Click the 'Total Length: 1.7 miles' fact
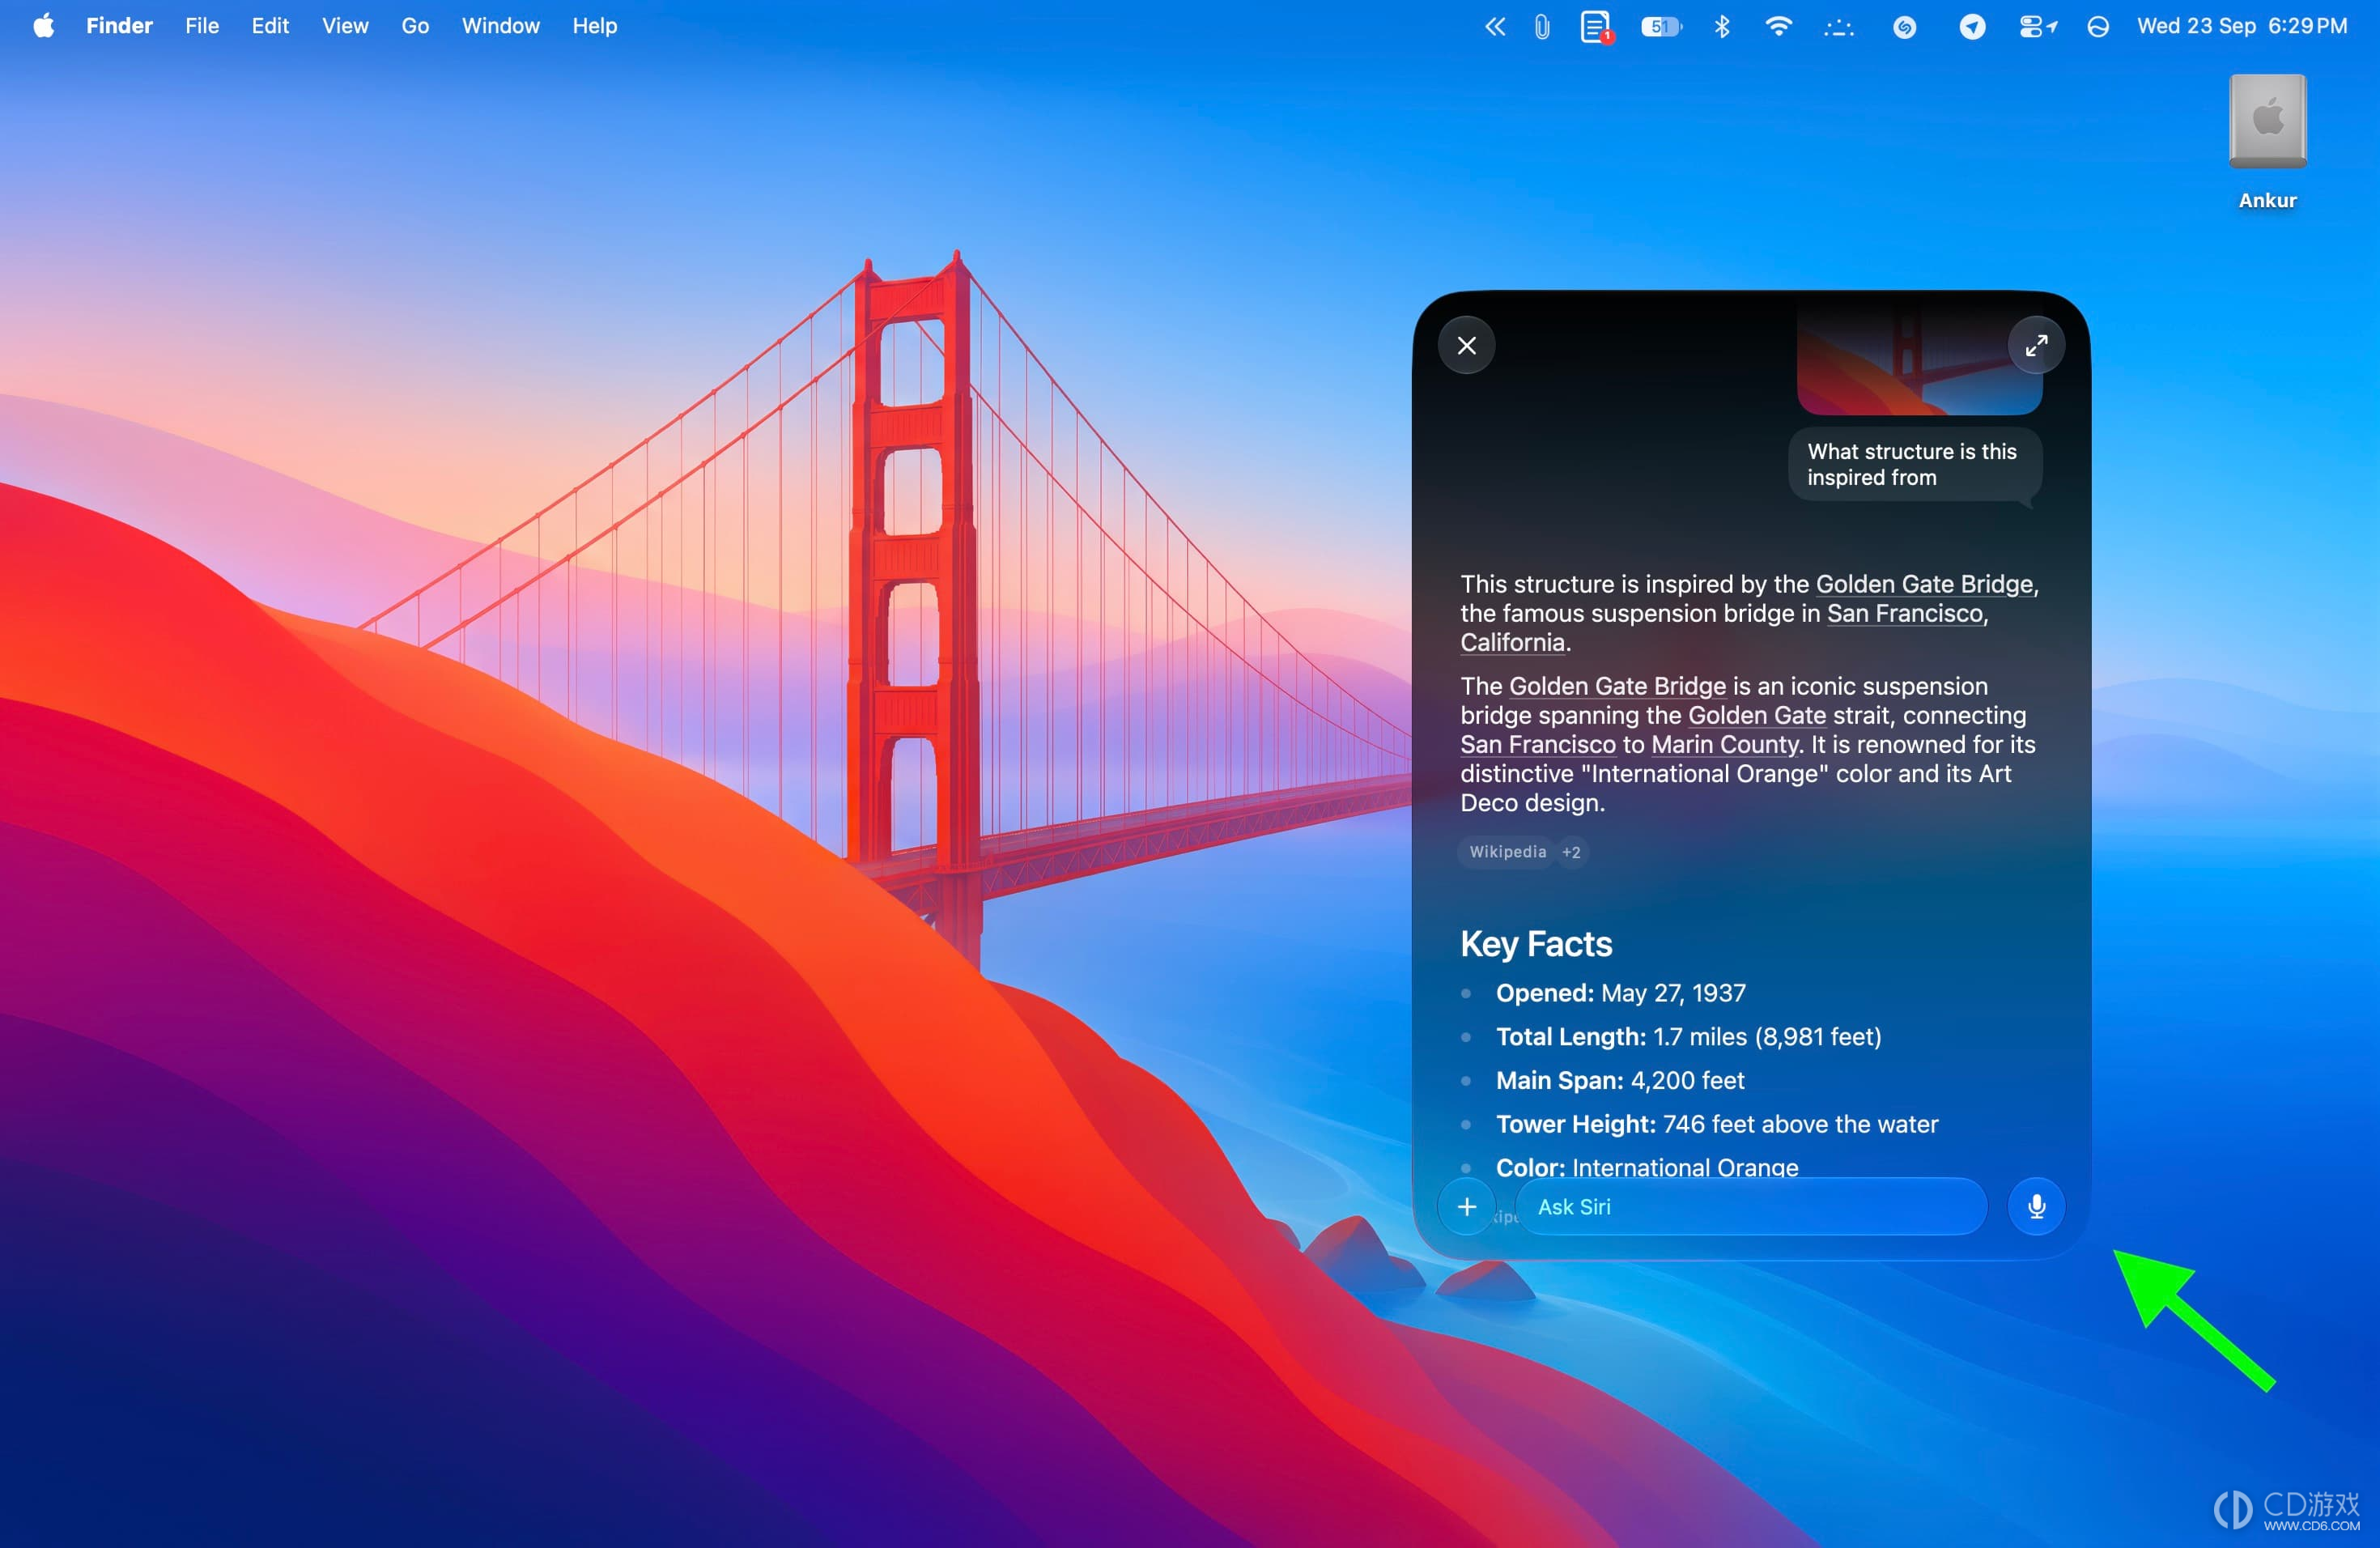Screen dimensions: 2380x1548 pos(1688,1037)
